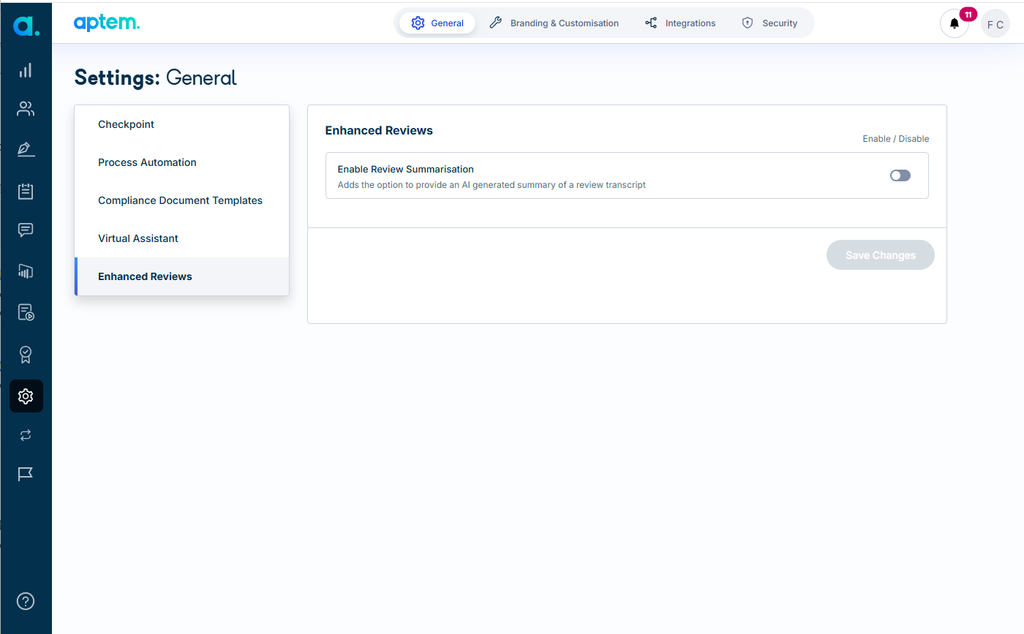Image resolution: width=1024 pixels, height=634 pixels.
Task: Select the settings gear sidebar icon
Action: 26,396
